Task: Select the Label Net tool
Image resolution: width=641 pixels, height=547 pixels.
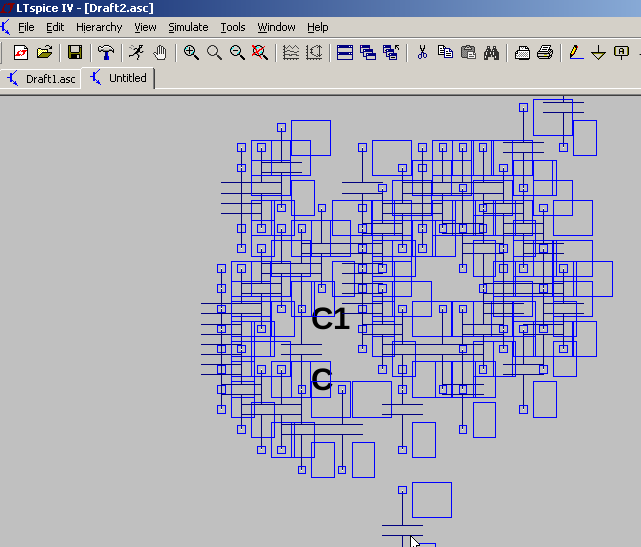Action: point(621,53)
